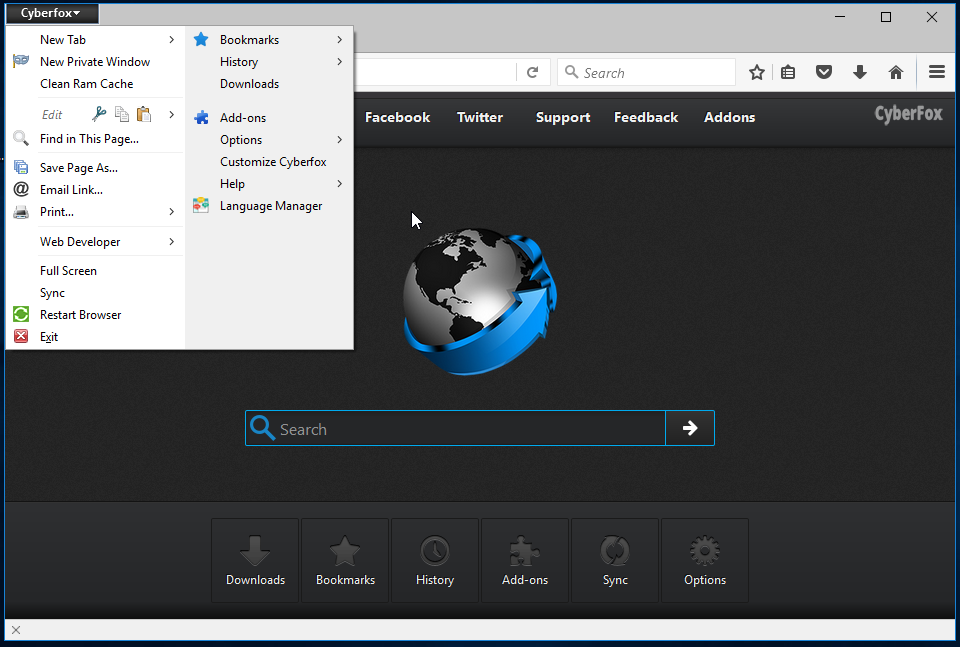Click the start page search arrow button
The image size is (960, 647).
click(690, 428)
